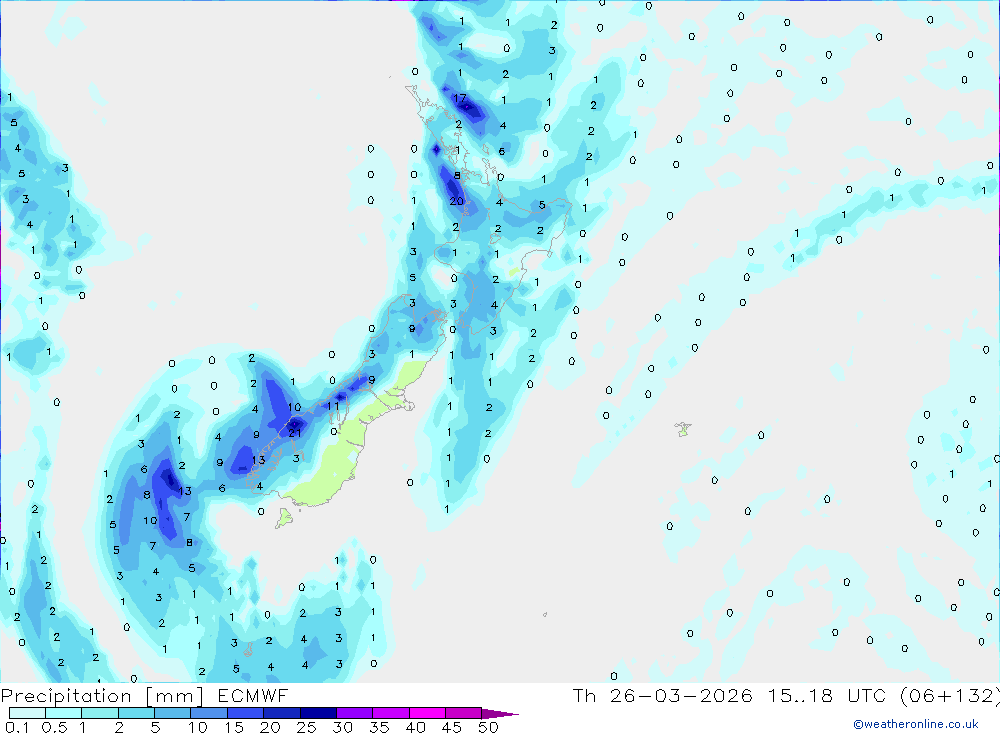Screen dimensions: 1000x733
Task: Click the '15..18 UTC' time range text
Action: click(827, 695)
